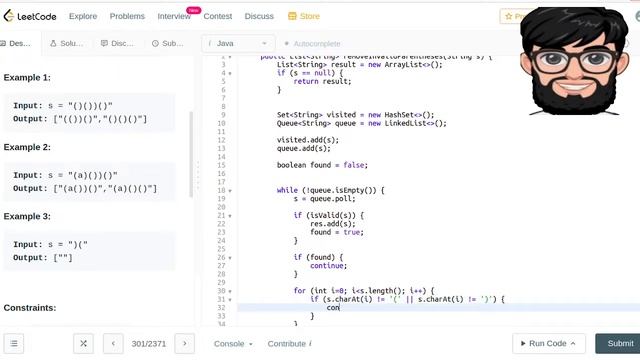Click the 301/2371 problem counter
Screen dimensions: 640x360
pyautogui.click(x=149, y=344)
